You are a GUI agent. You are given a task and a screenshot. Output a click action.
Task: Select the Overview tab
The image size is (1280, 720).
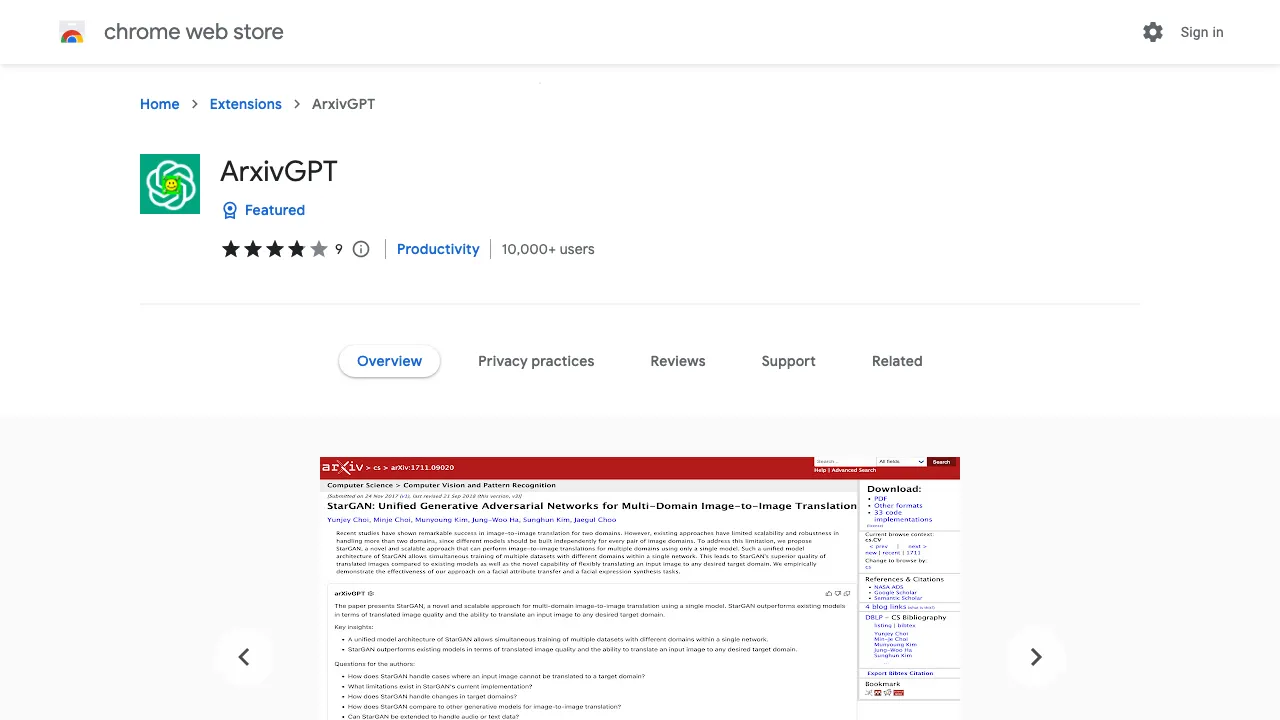[390, 361]
